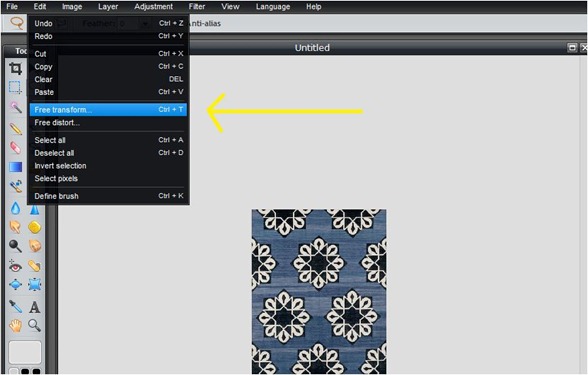This screenshot has height=375, width=588.
Task: Close the open Edit menu
Action: click(40, 7)
